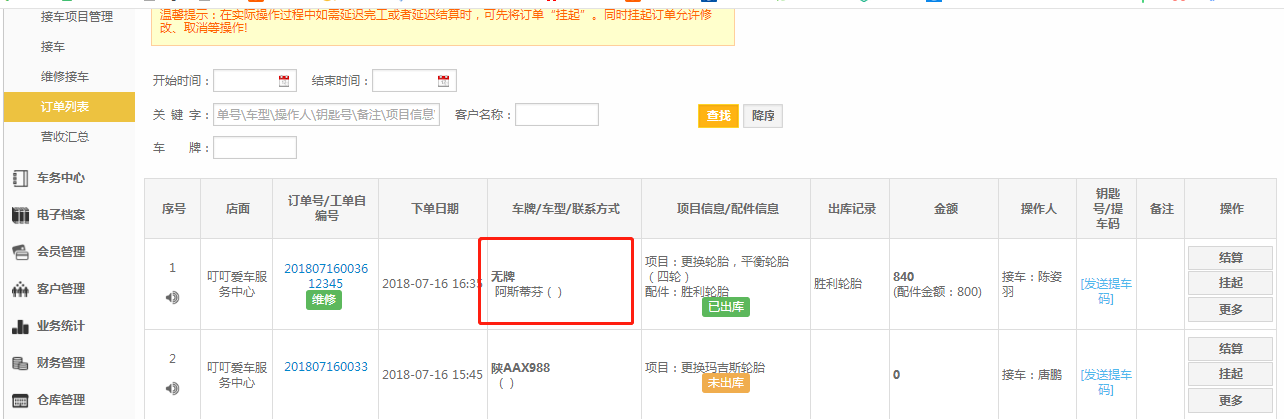Open 更多 options for second order

click(x=1230, y=400)
